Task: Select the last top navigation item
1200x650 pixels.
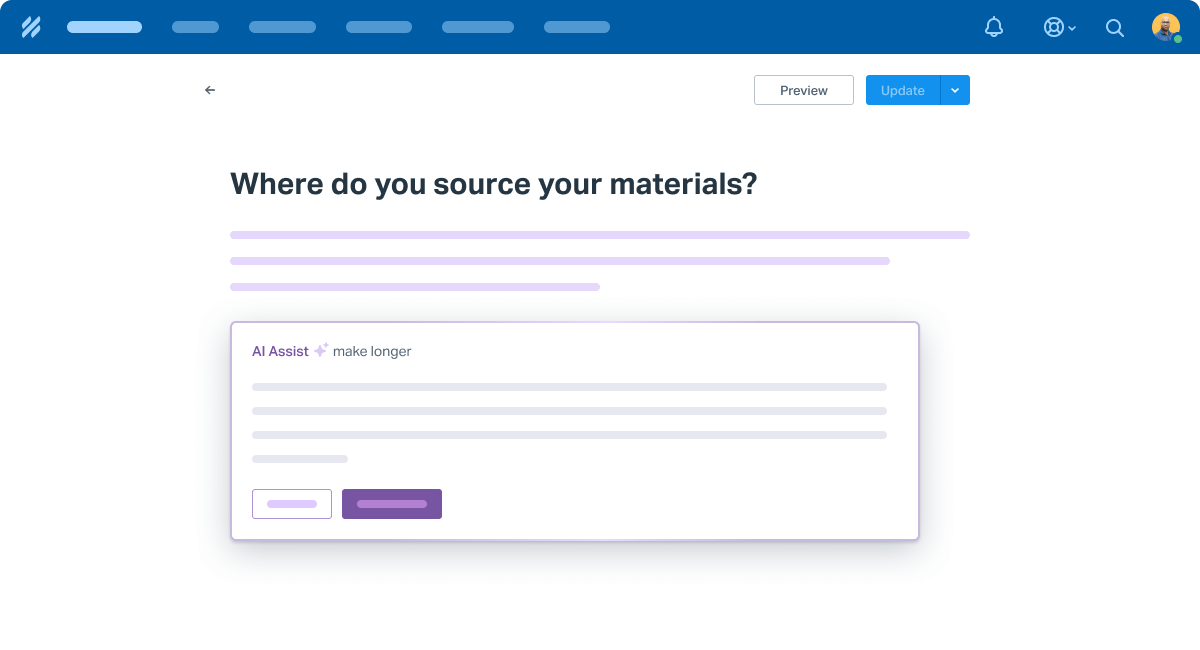Action: click(x=576, y=27)
